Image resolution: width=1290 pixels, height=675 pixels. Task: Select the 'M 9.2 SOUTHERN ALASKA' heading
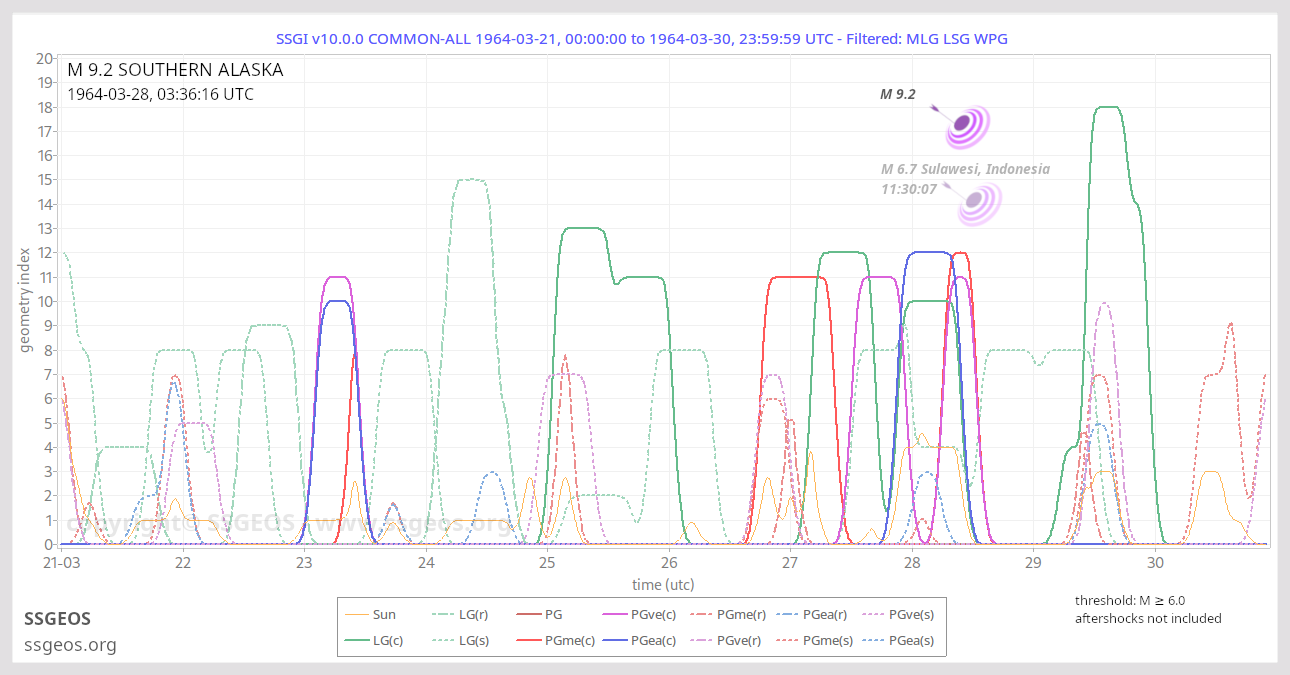(175, 70)
